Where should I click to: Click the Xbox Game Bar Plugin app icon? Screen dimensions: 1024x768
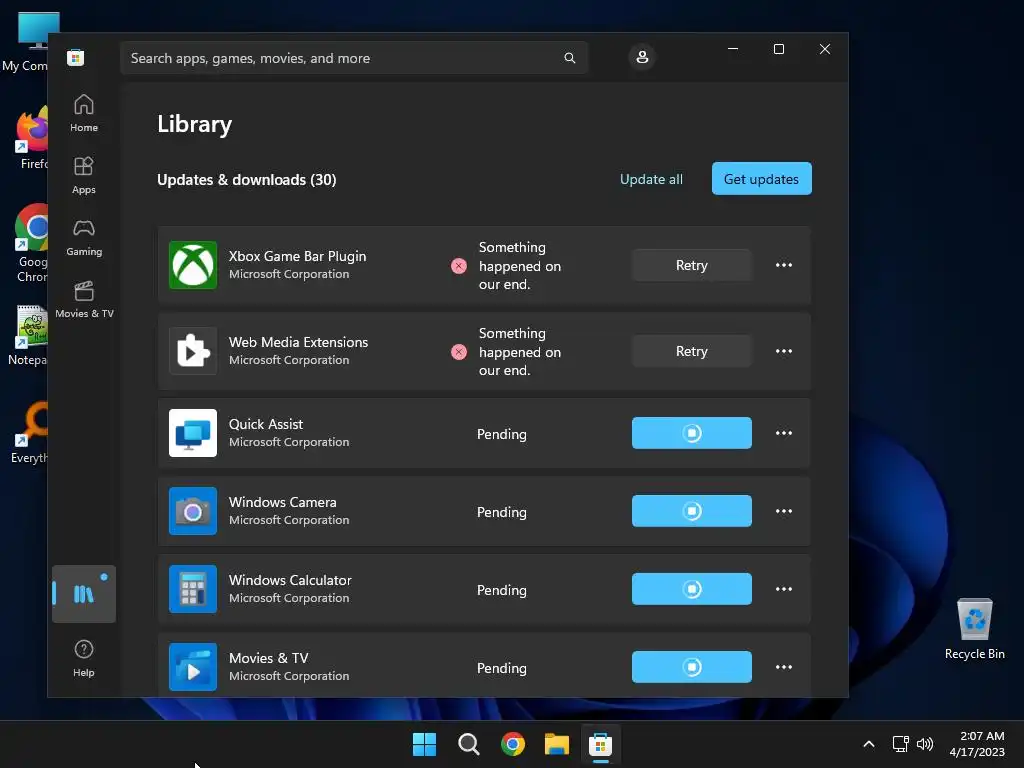pos(193,265)
